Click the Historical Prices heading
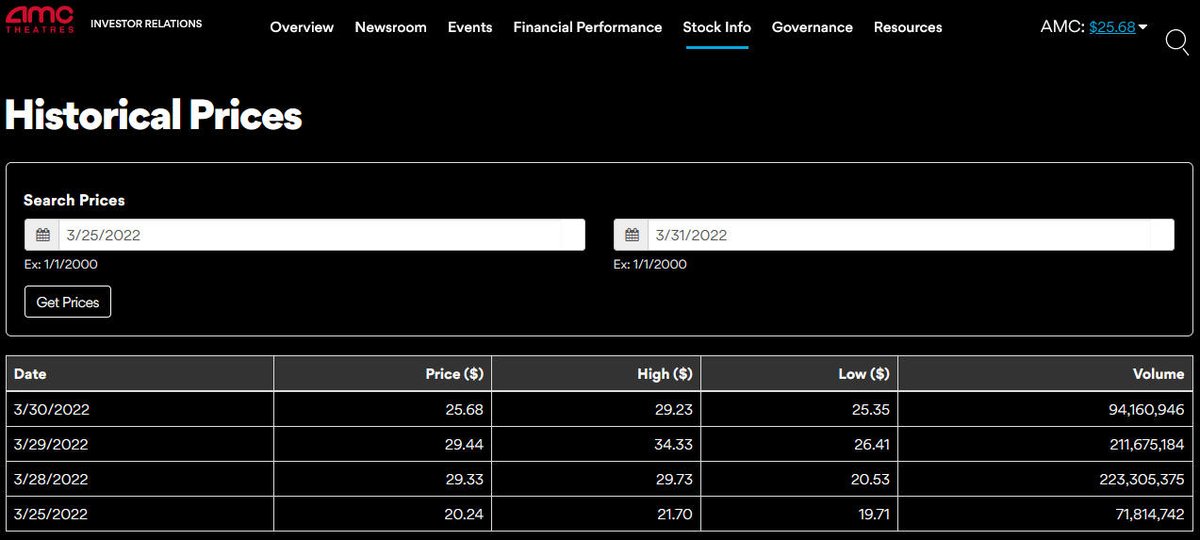 154,115
